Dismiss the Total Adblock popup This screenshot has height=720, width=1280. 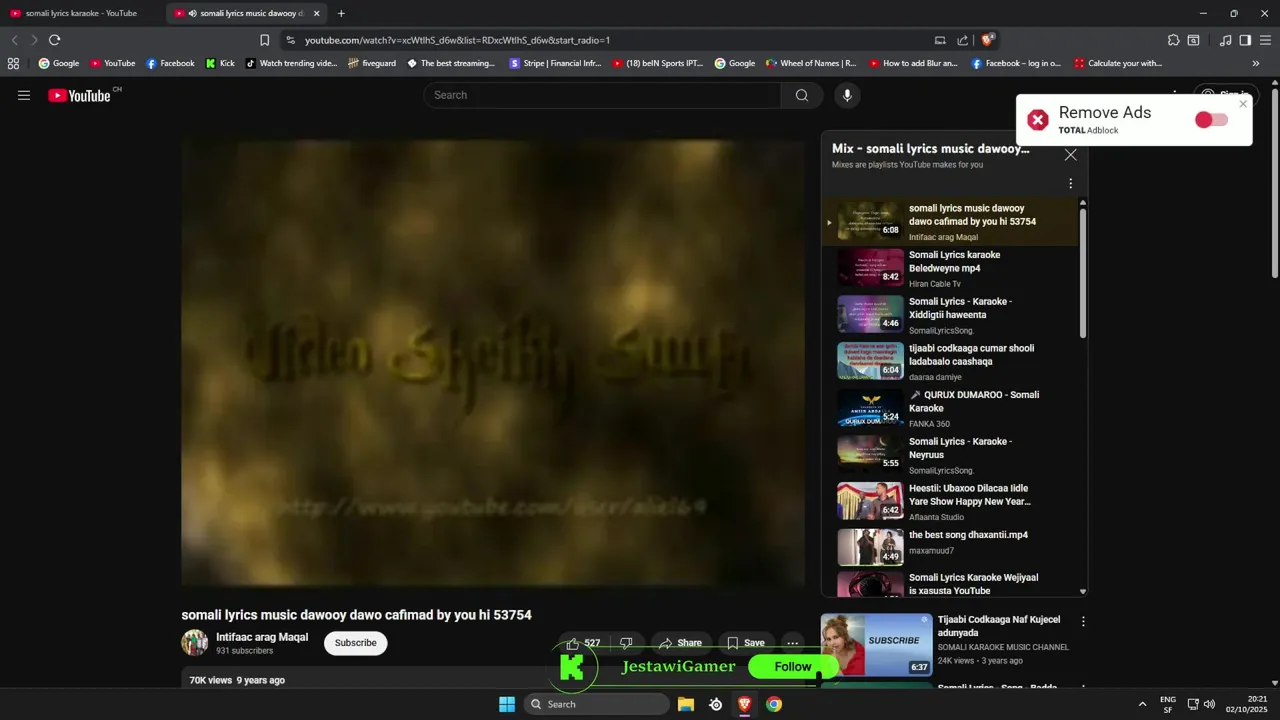pos(1243,104)
